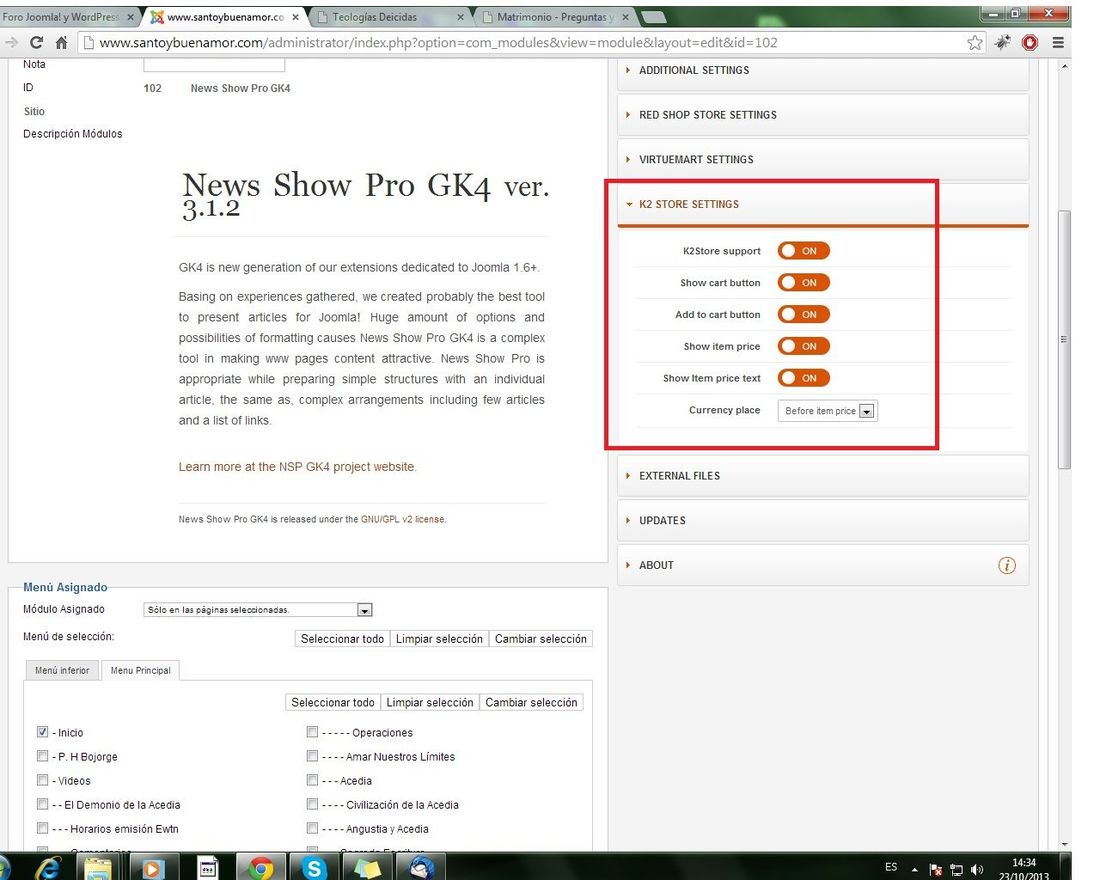The image size is (1100, 880).
Task: Close the Teologías Deicidas tab
Action: click(x=460, y=17)
